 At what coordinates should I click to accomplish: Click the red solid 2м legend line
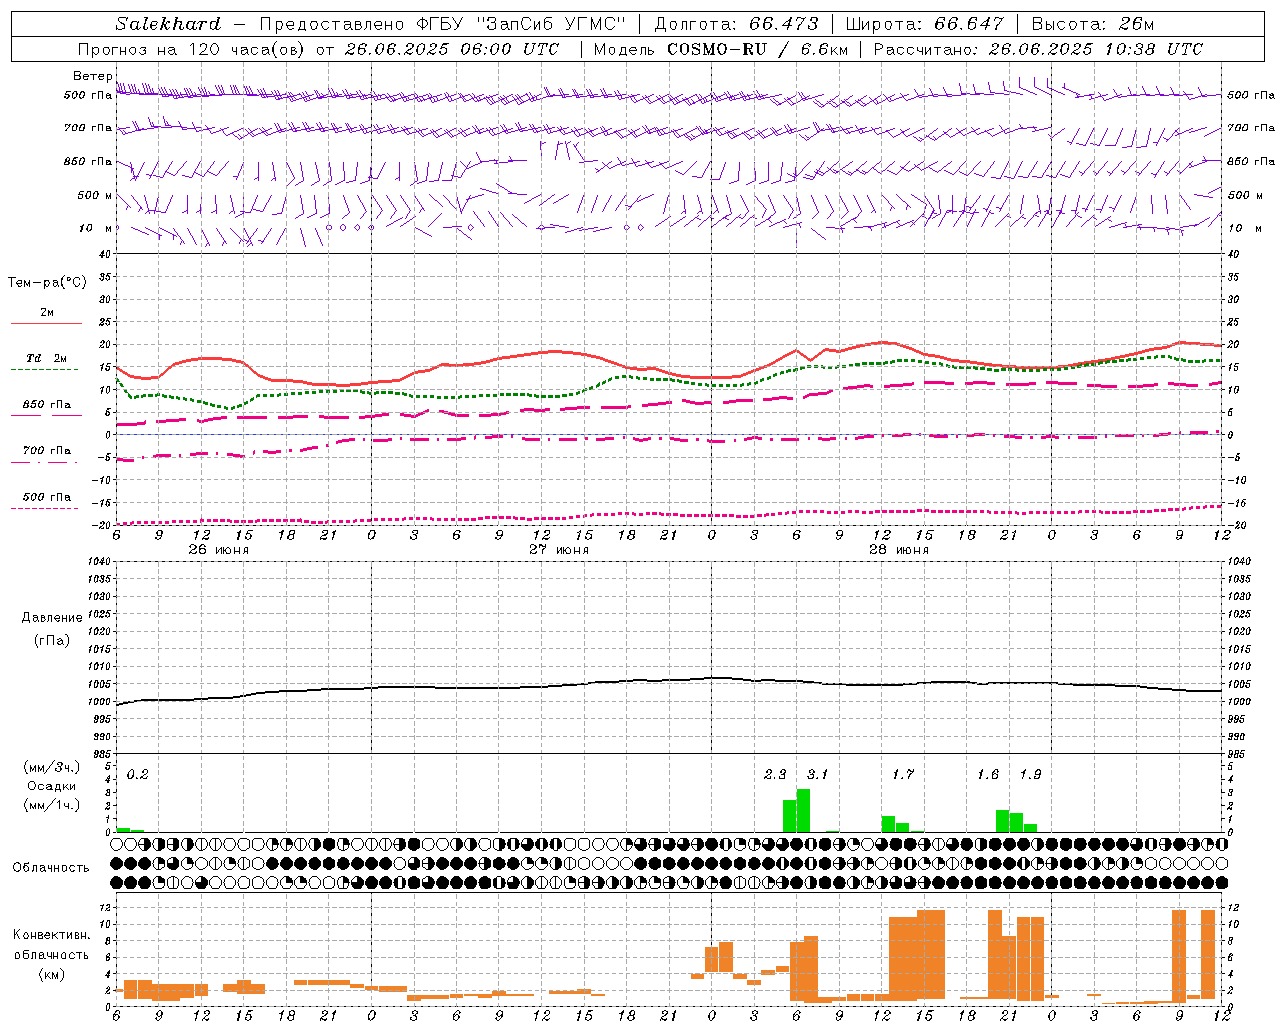[45, 324]
